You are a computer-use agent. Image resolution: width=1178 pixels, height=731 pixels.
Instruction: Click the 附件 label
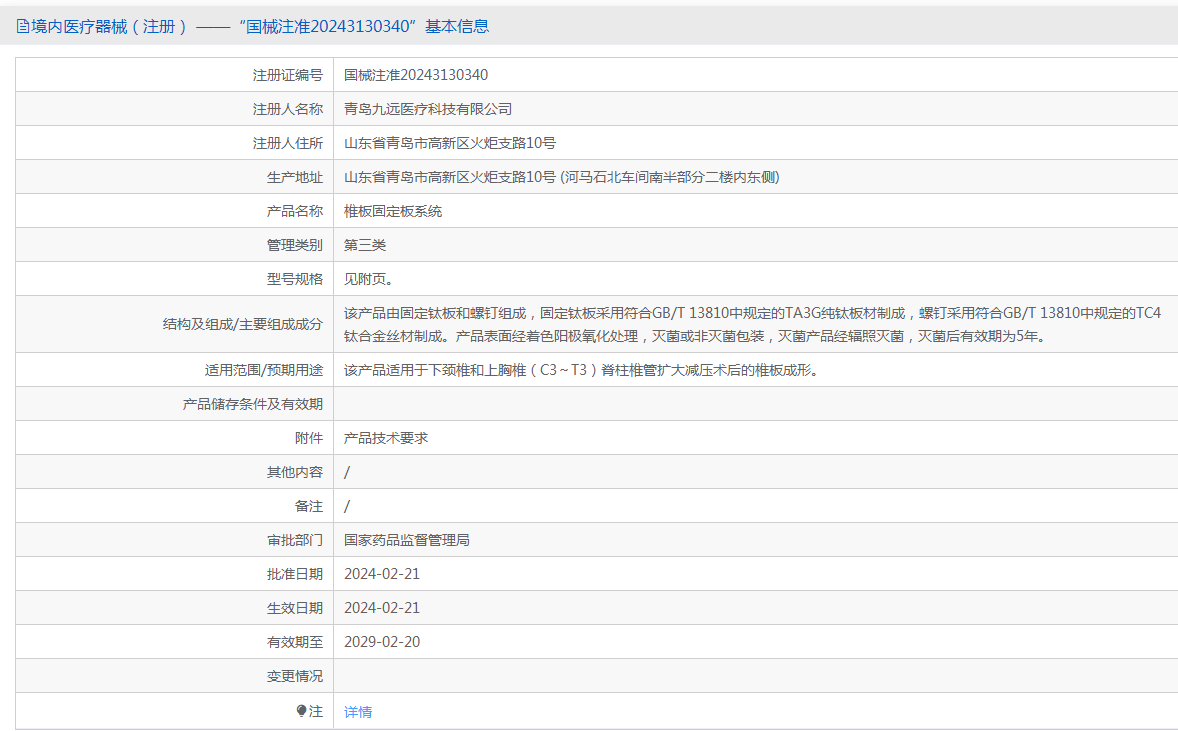[309, 438]
